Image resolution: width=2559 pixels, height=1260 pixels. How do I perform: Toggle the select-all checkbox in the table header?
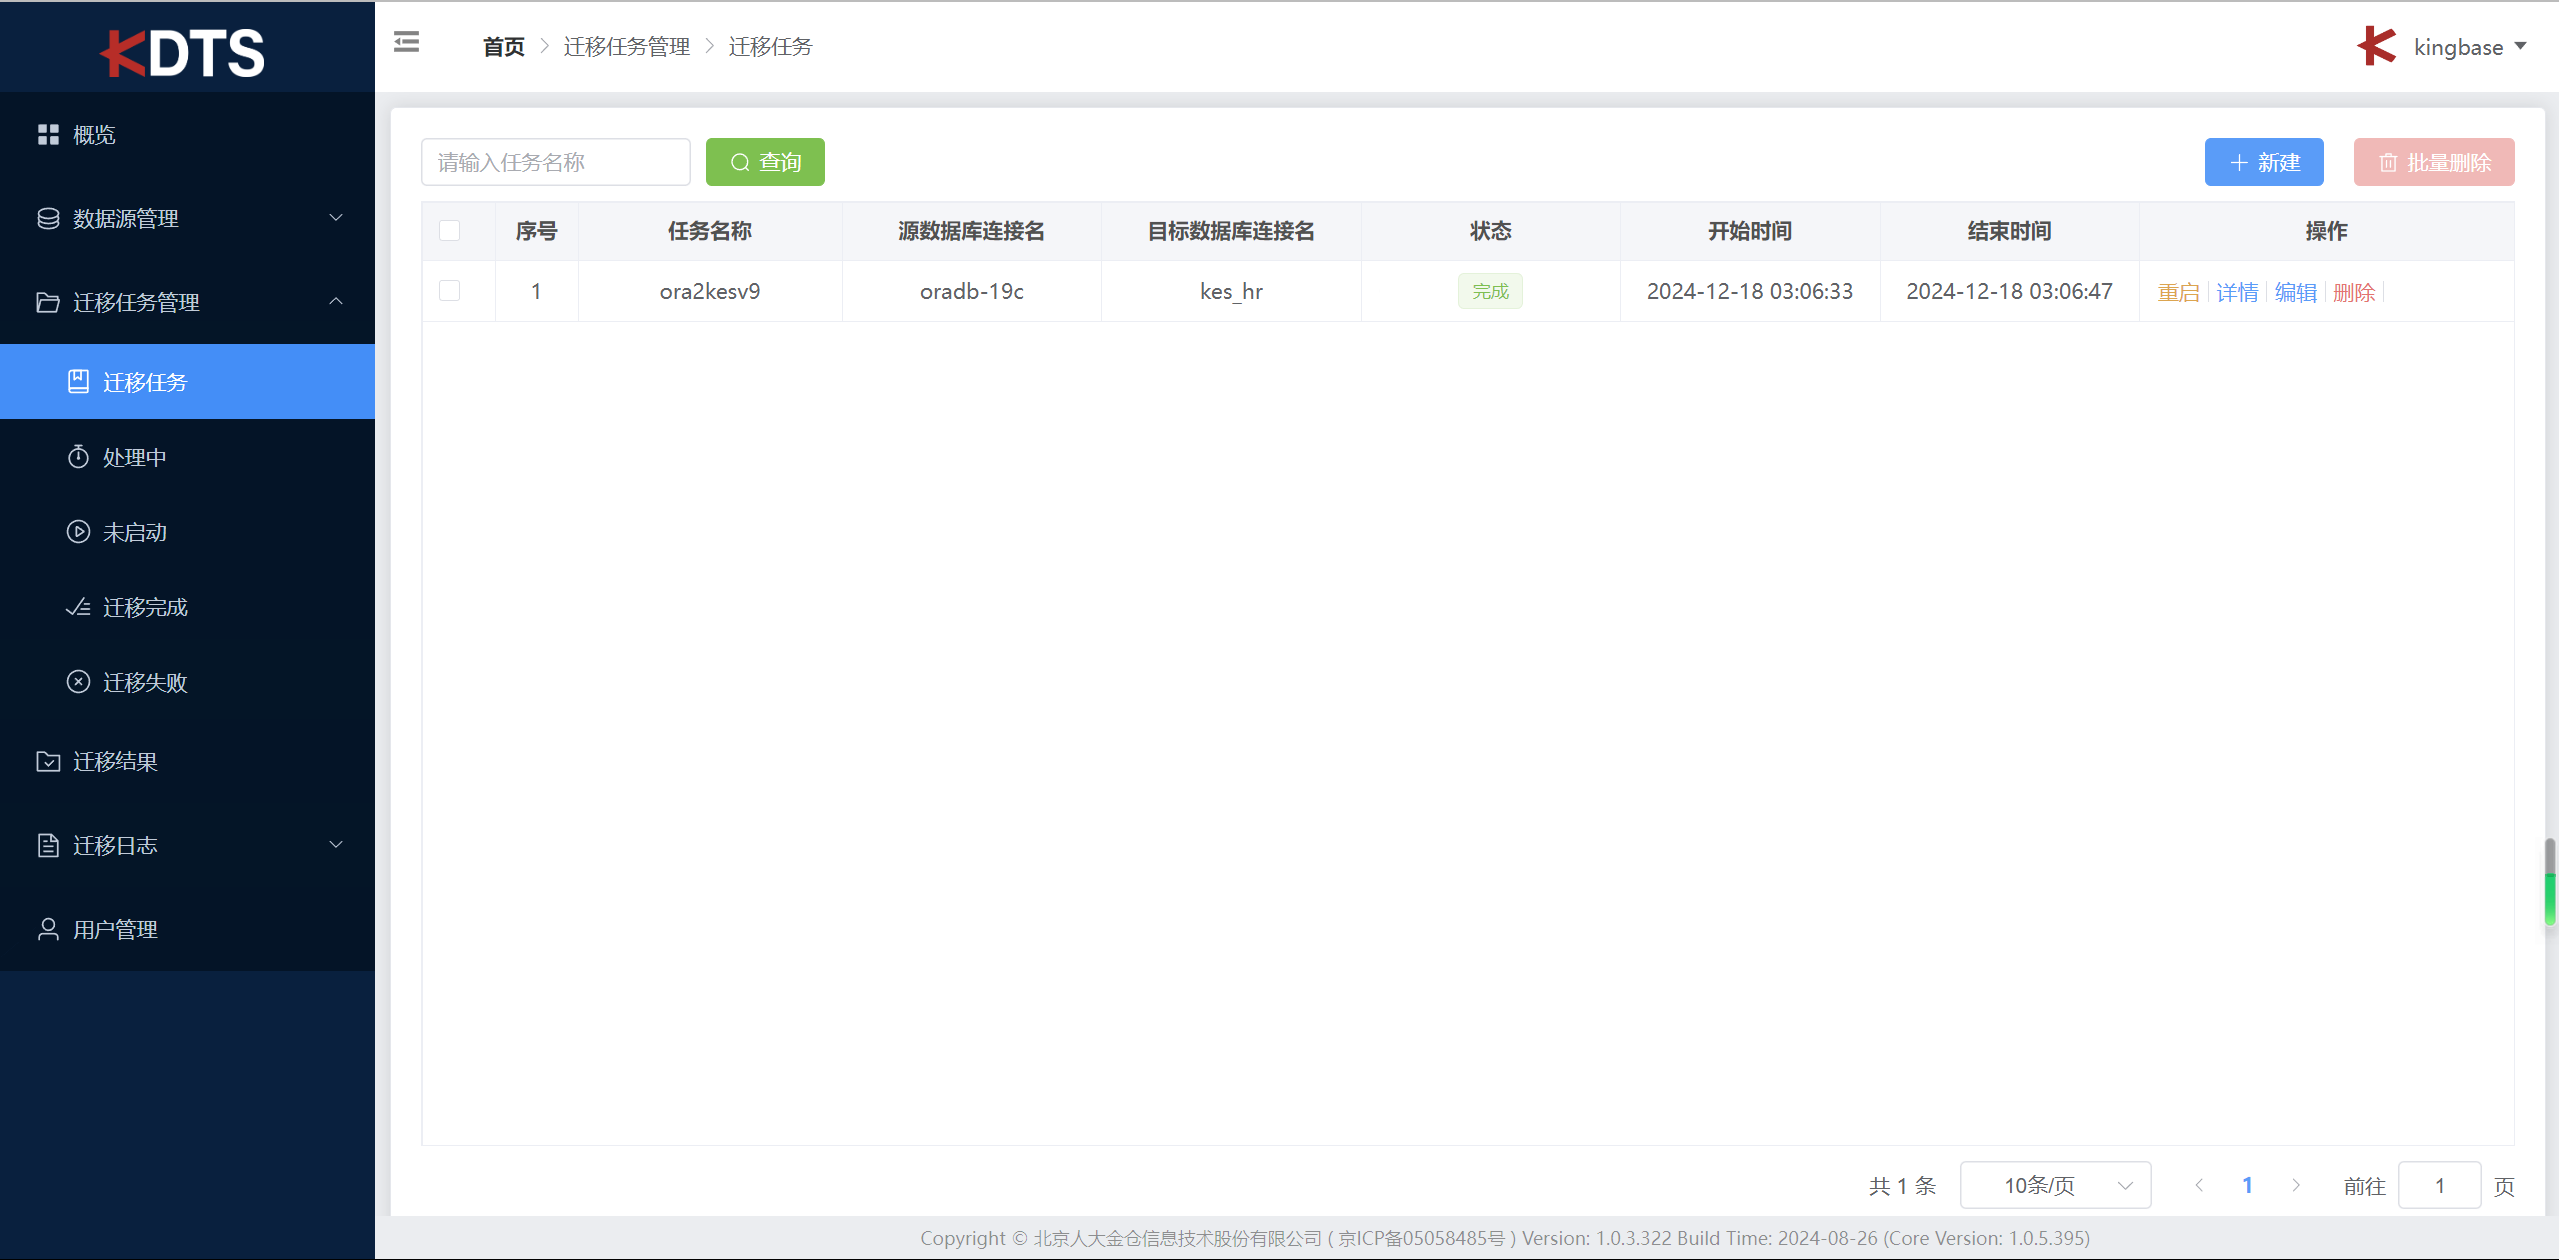tap(450, 231)
